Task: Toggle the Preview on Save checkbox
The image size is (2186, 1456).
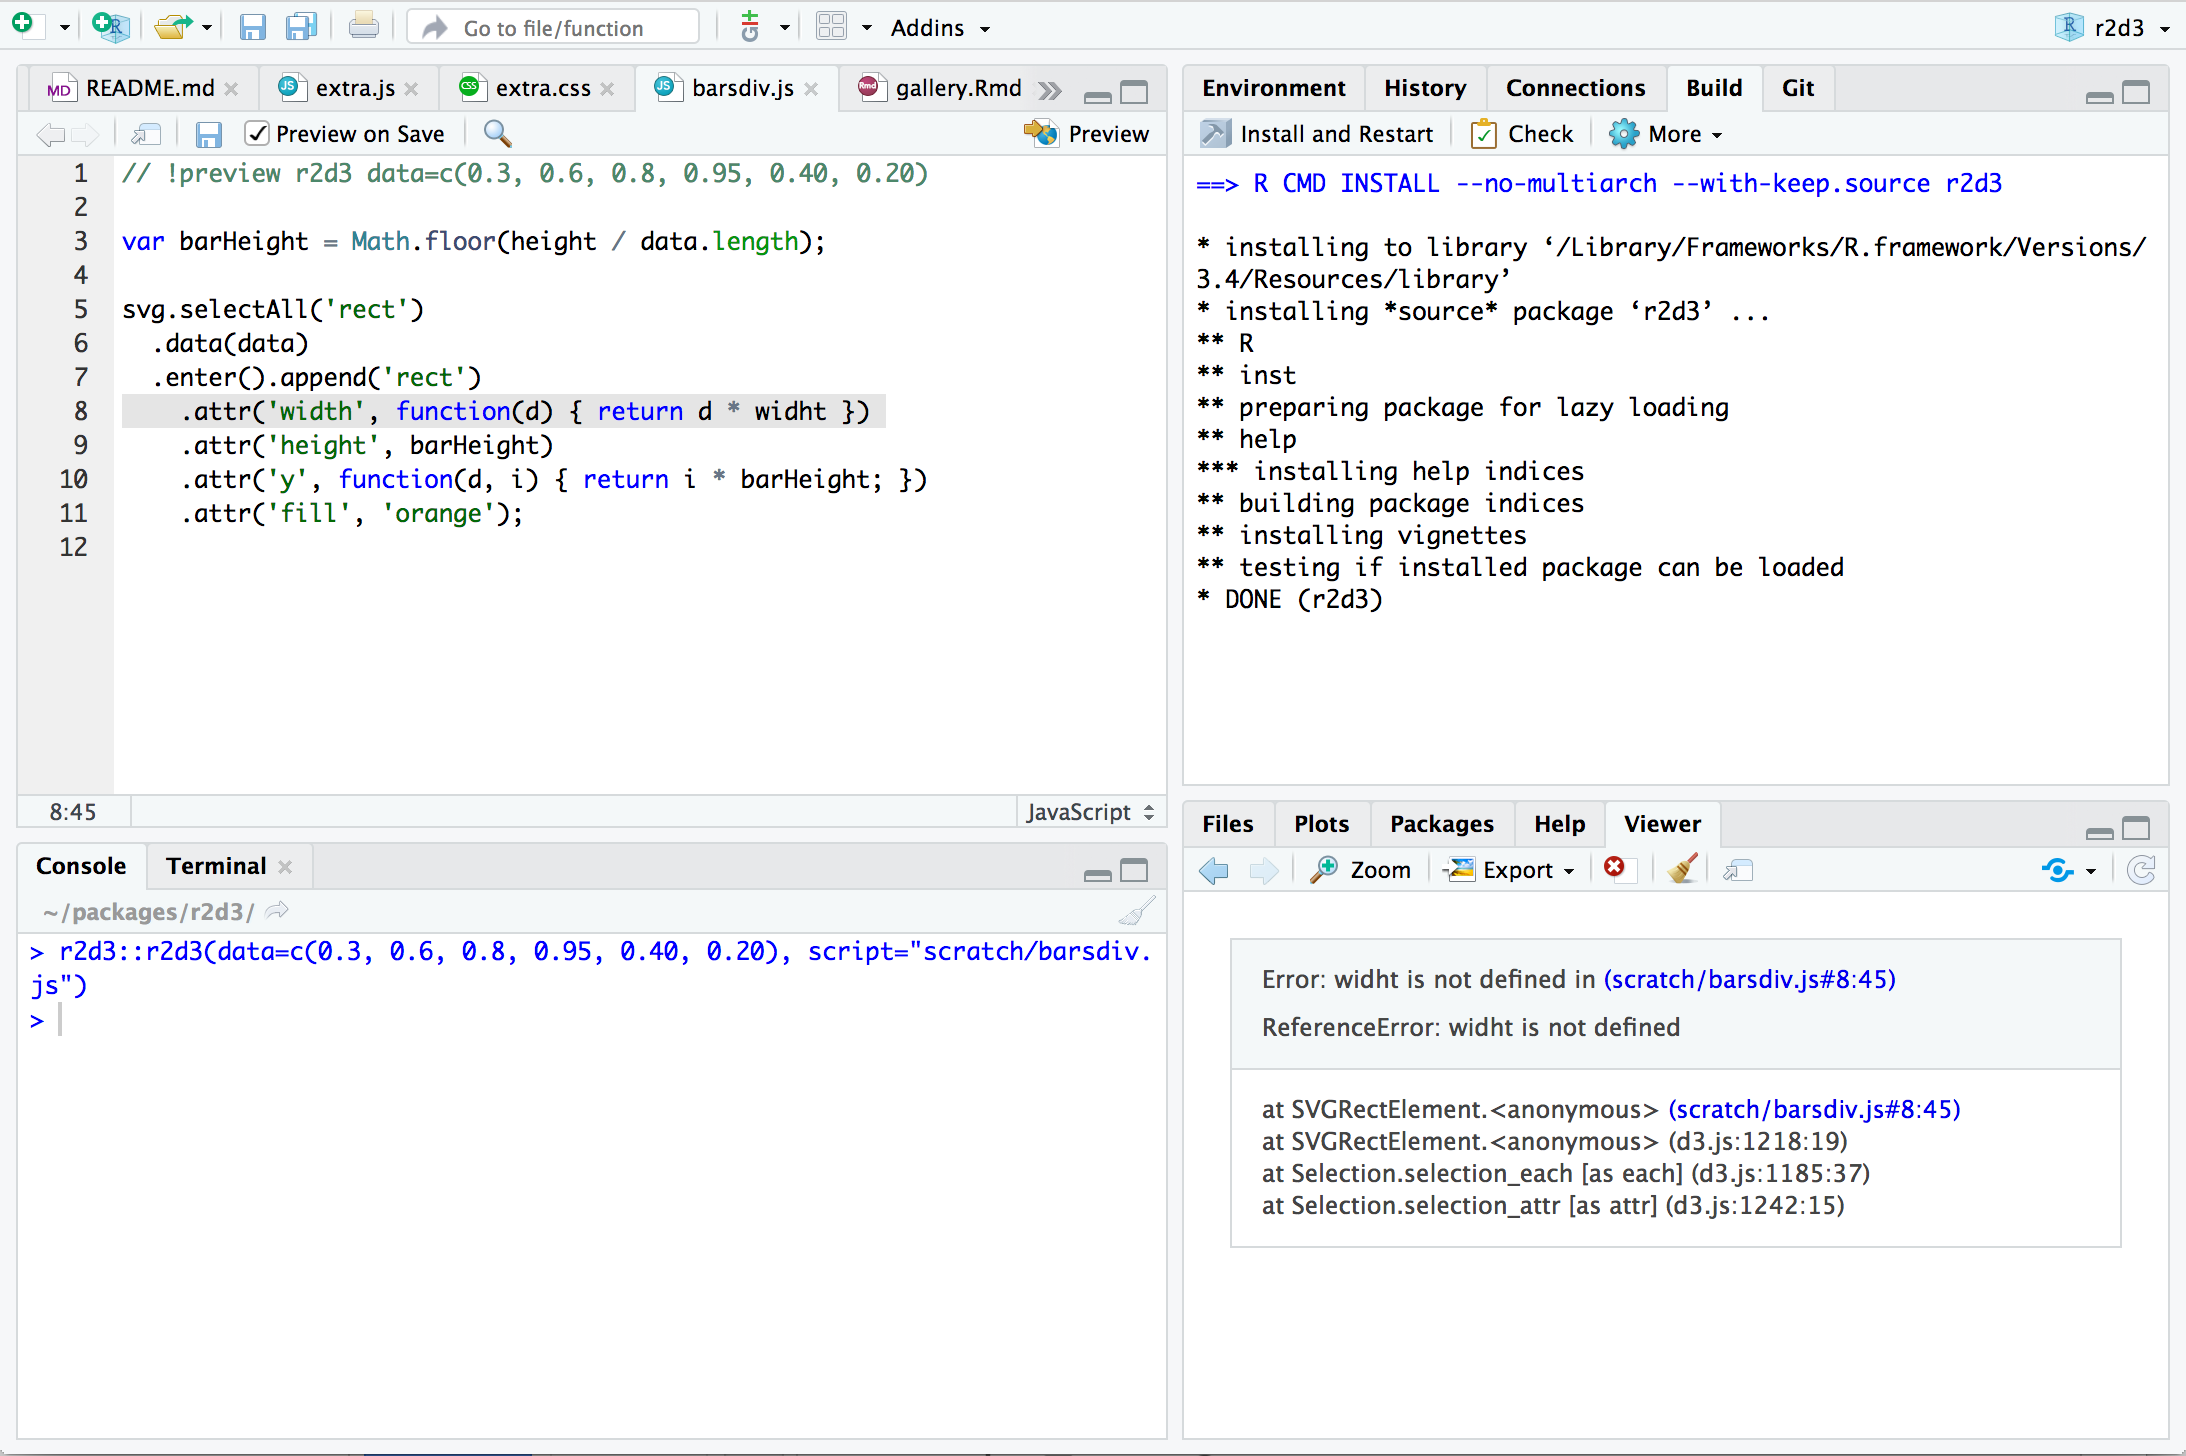Action: (x=257, y=134)
